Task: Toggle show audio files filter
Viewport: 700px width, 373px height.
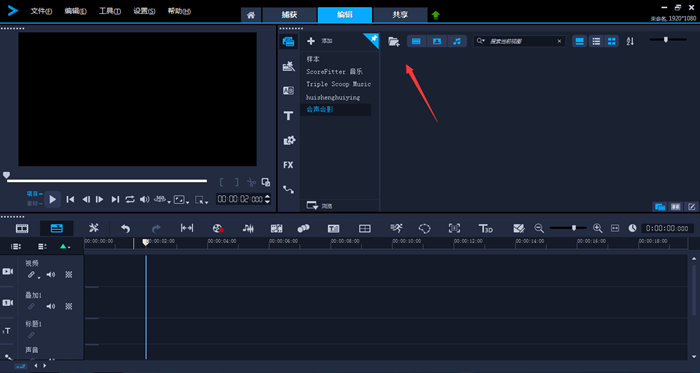Action: click(x=456, y=41)
